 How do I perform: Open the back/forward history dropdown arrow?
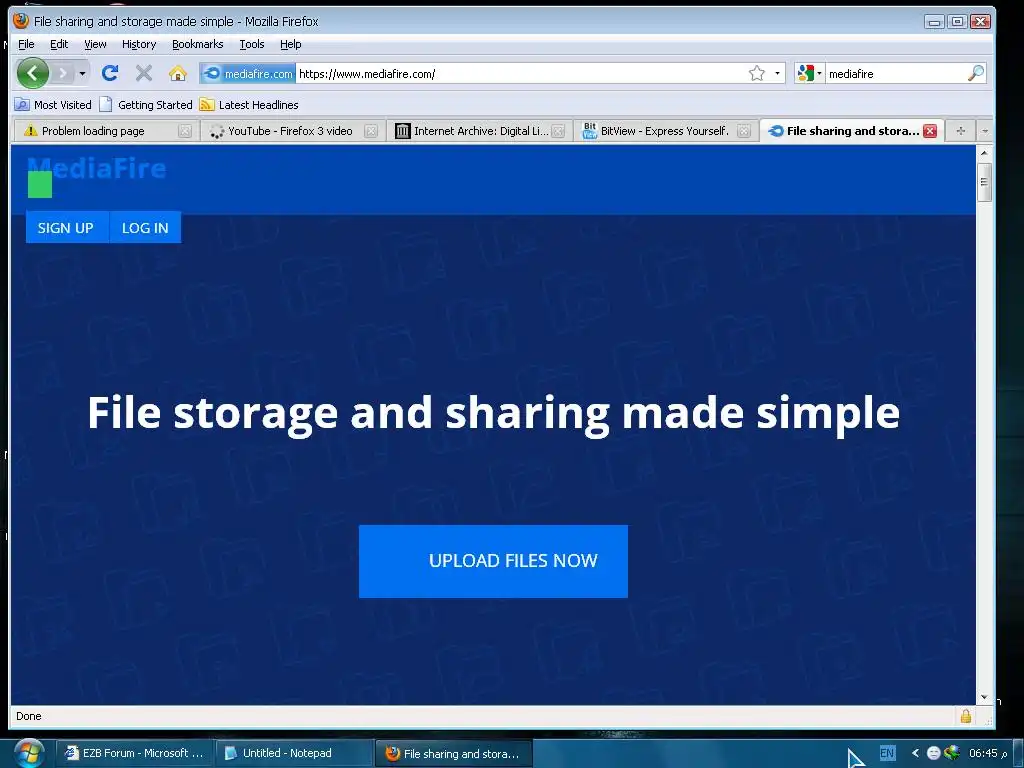[82, 73]
